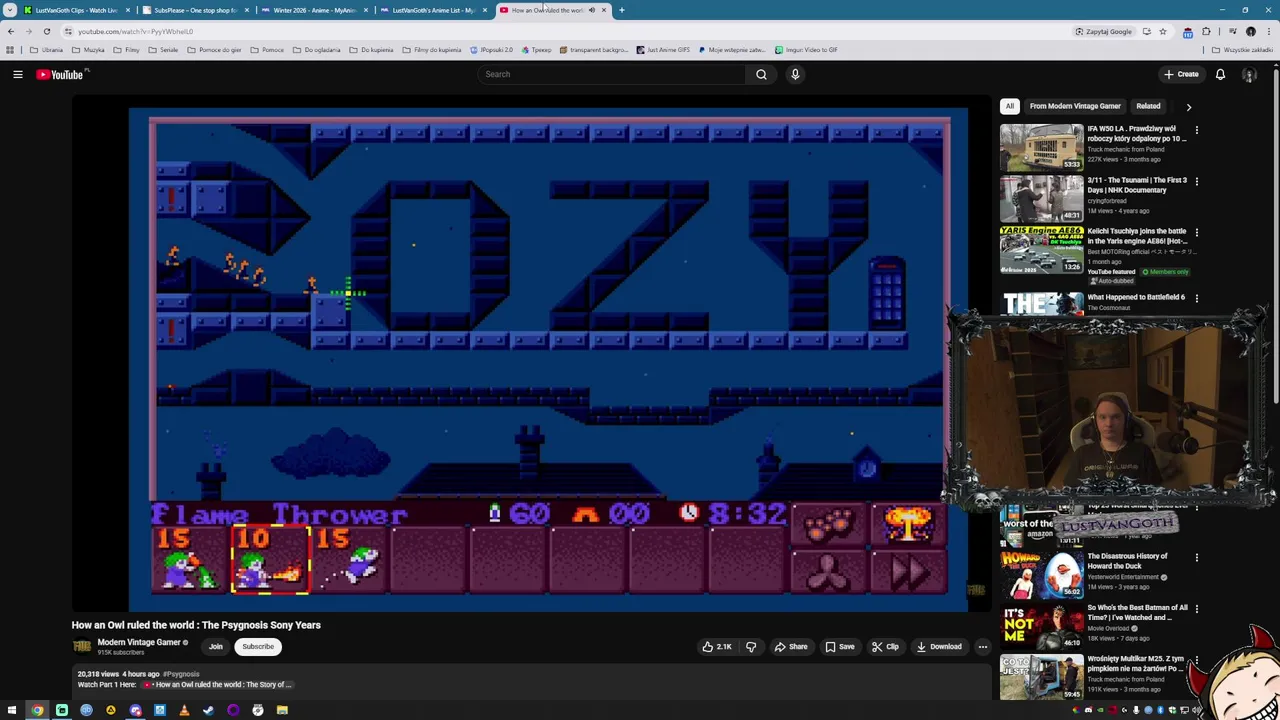The image size is (1280, 720).
Task: Start voice search with the microphone icon
Action: click(x=795, y=74)
